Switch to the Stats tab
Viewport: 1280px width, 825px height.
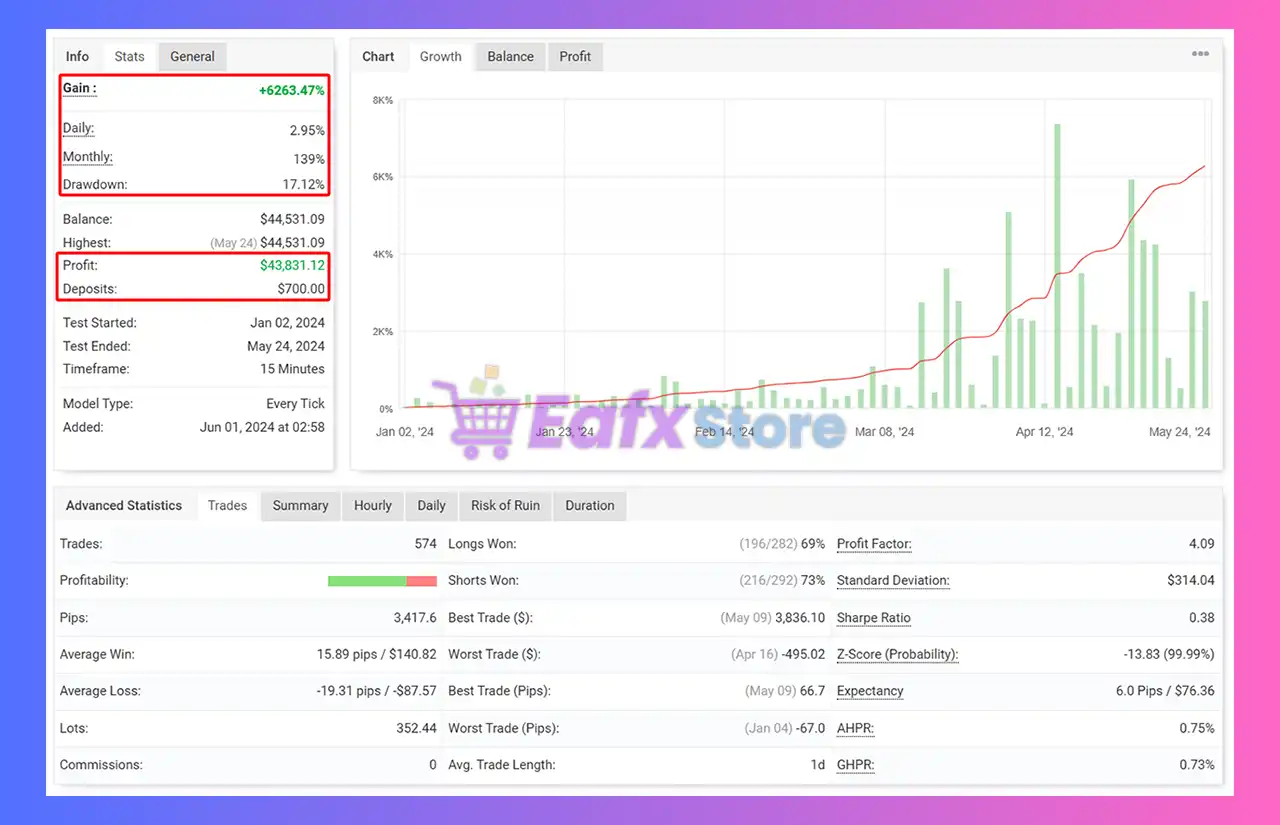tap(129, 57)
